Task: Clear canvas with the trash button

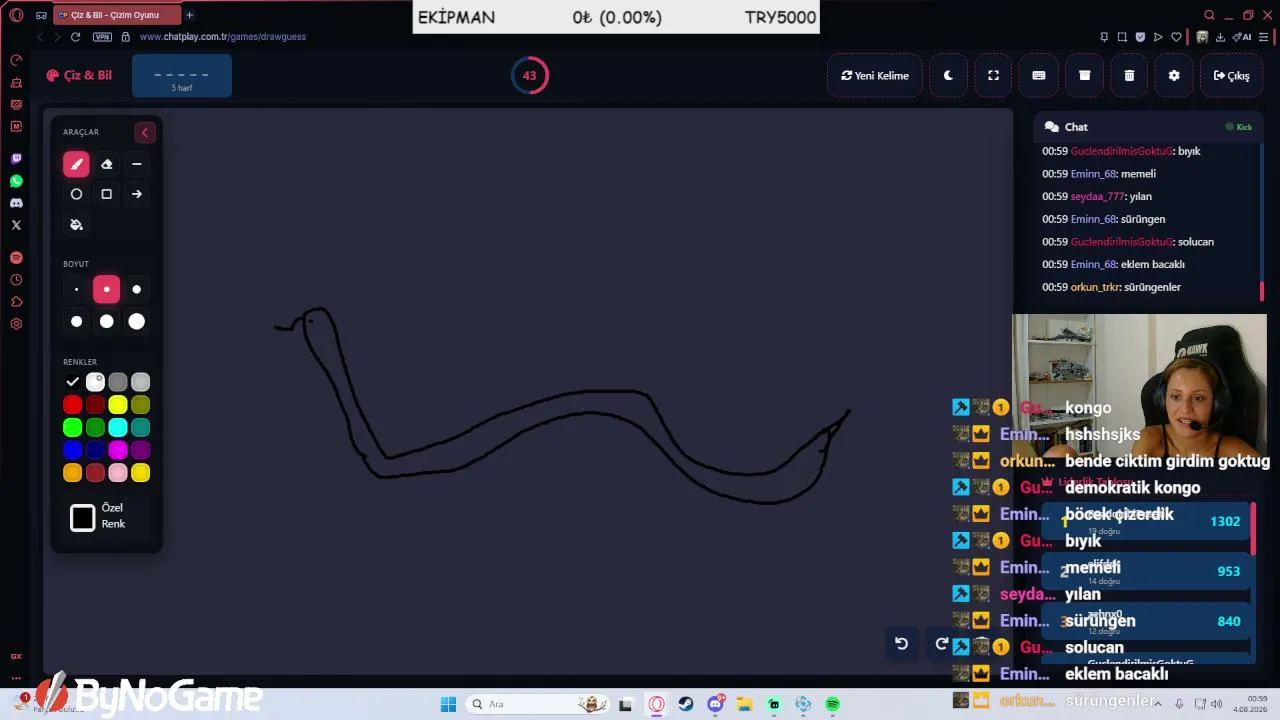Action: point(1129,76)
